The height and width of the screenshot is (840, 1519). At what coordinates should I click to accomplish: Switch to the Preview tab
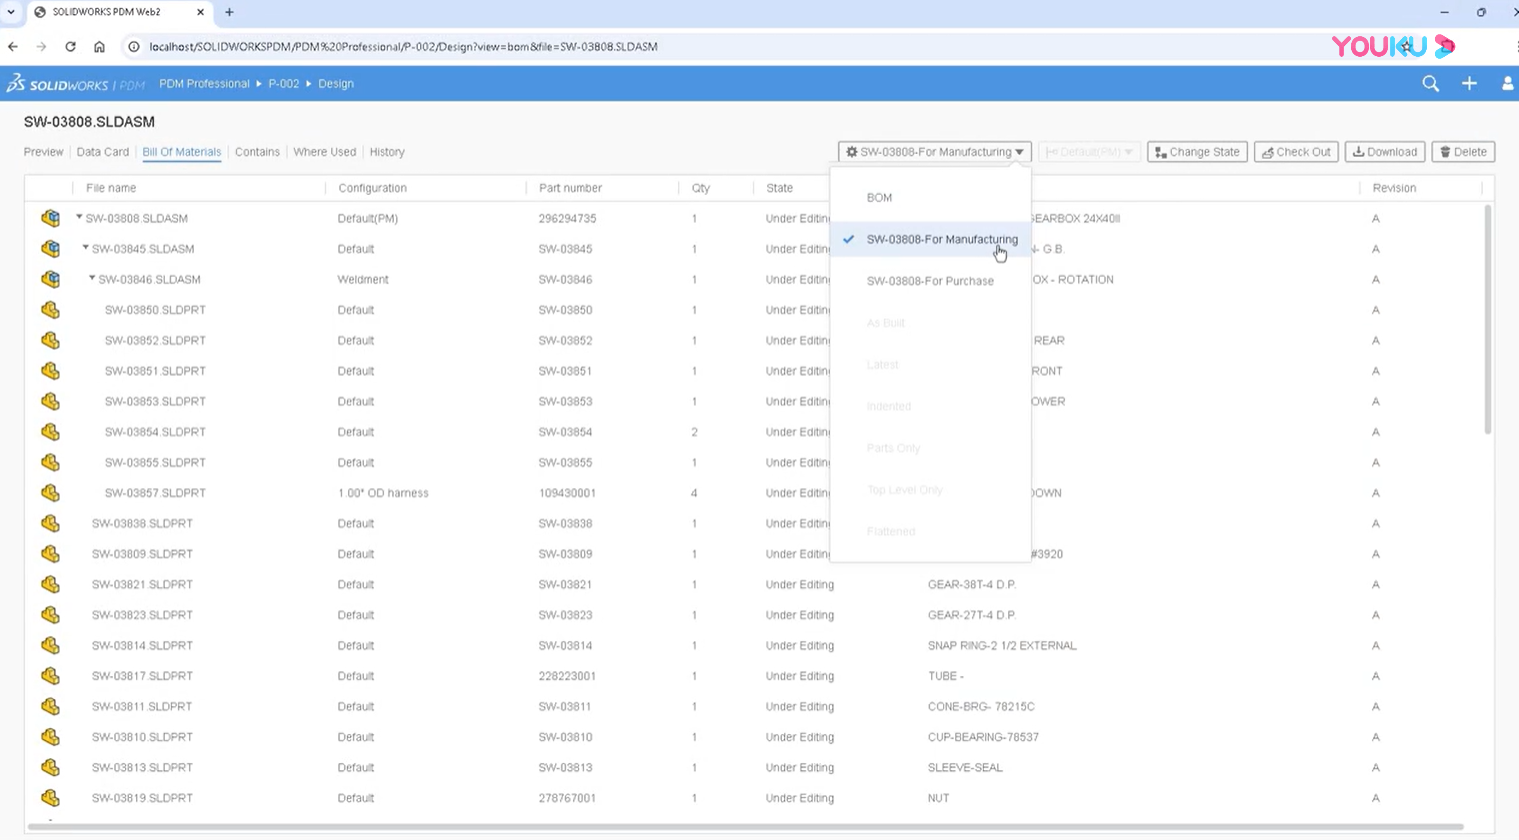(44, 152)
